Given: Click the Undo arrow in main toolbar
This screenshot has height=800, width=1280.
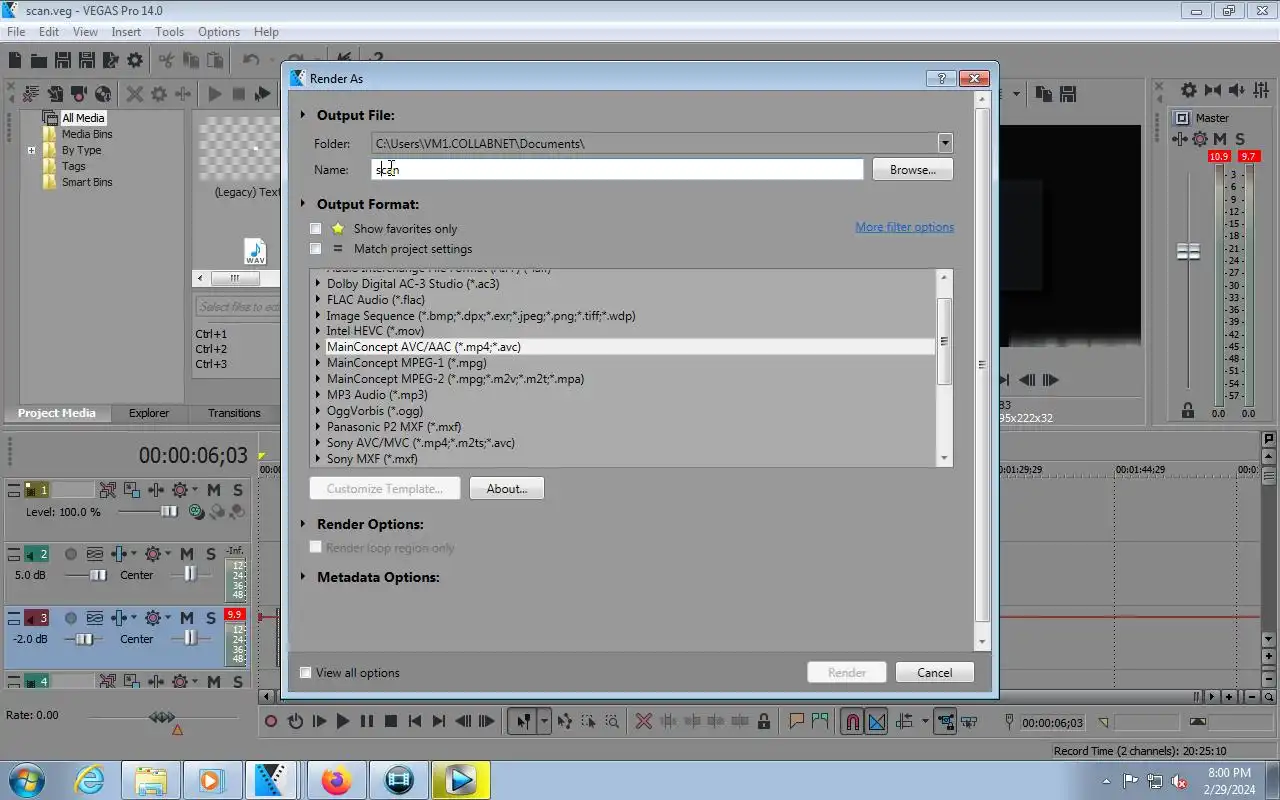Looking at the screenshot, I should pyautogui.click(x=251, y=61).
